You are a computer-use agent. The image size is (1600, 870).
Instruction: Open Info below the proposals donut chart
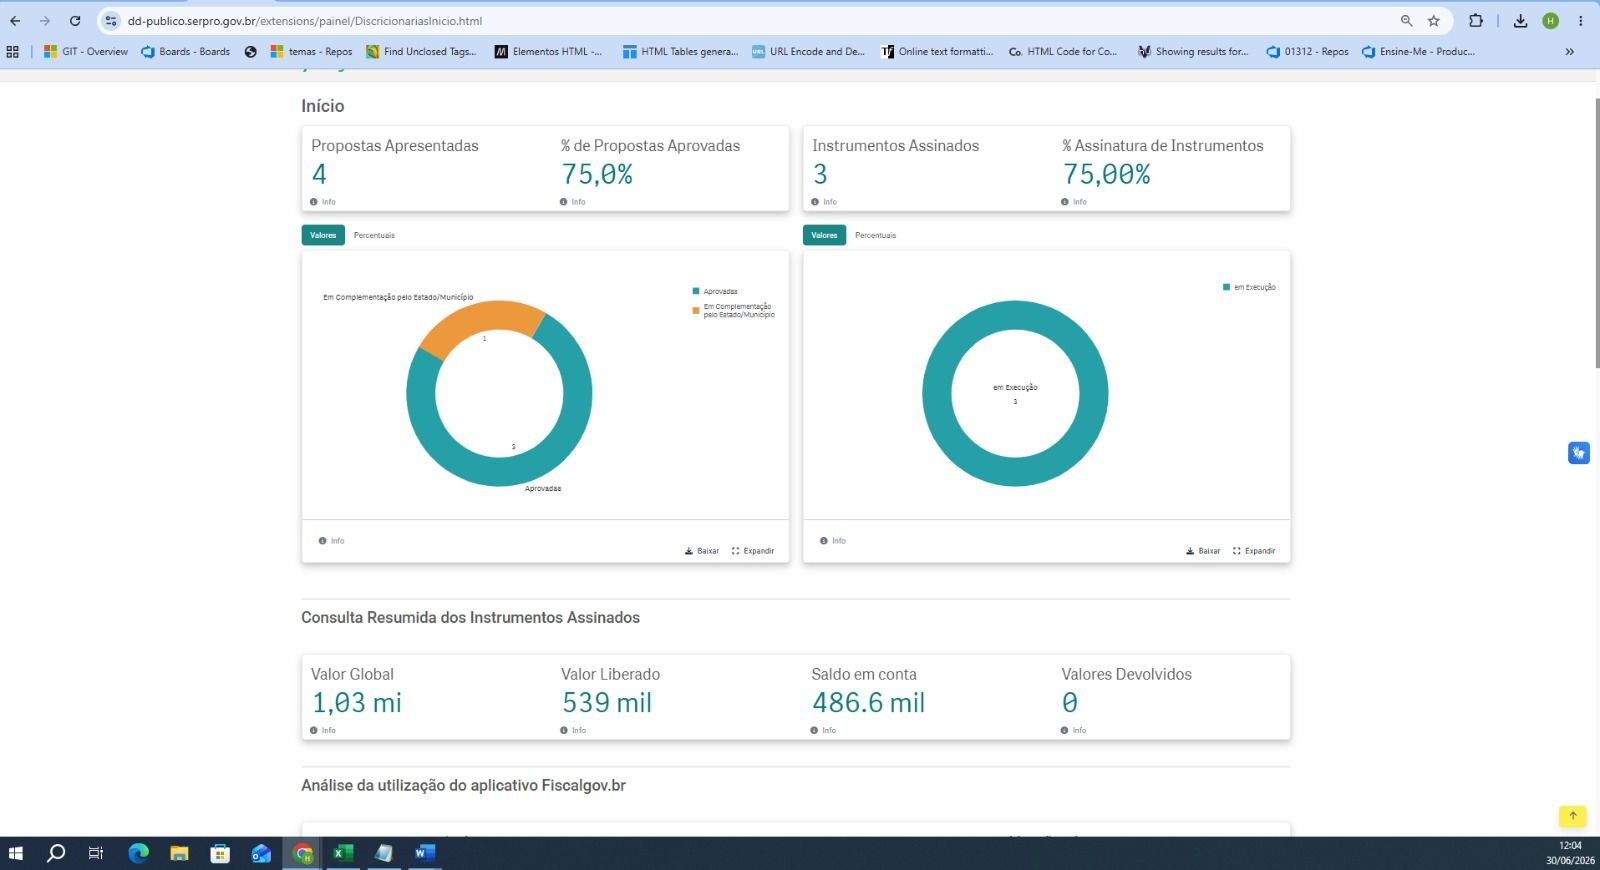tap(331, 541)
